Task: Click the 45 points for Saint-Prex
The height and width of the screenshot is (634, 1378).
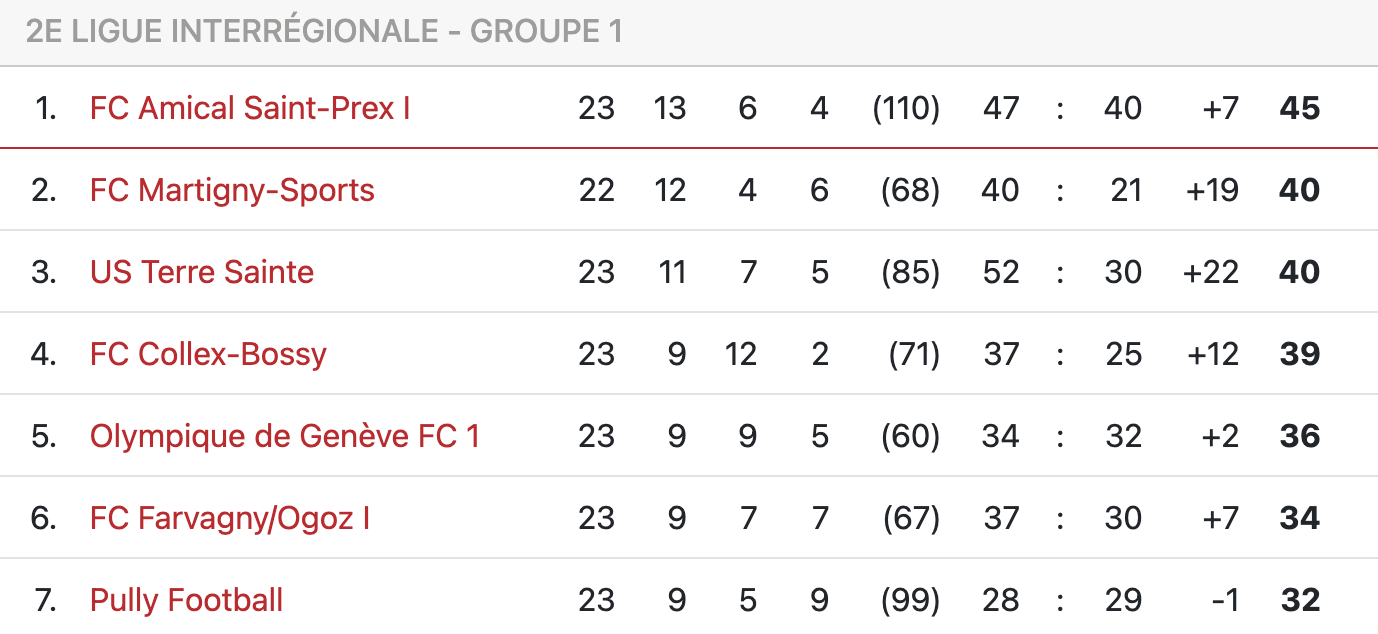Action: pos(1300,108)
